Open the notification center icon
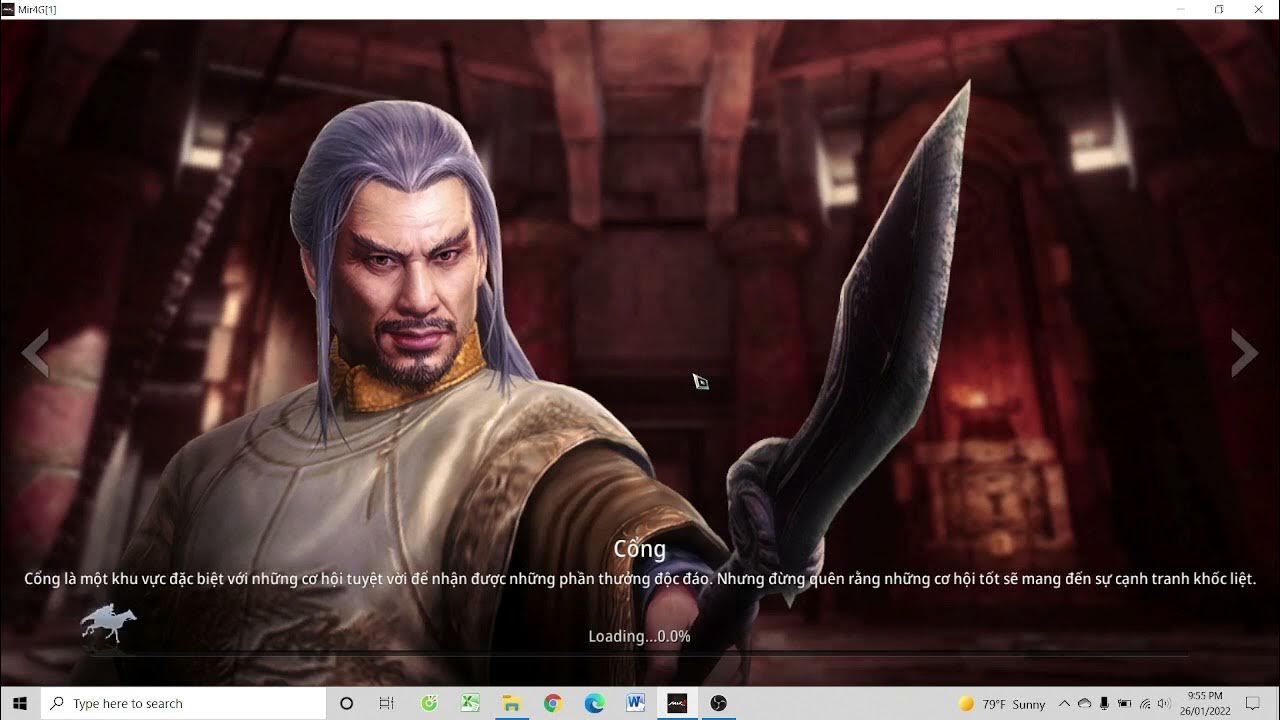Viewport: 1280px width, 720px height. point(1252,704)
